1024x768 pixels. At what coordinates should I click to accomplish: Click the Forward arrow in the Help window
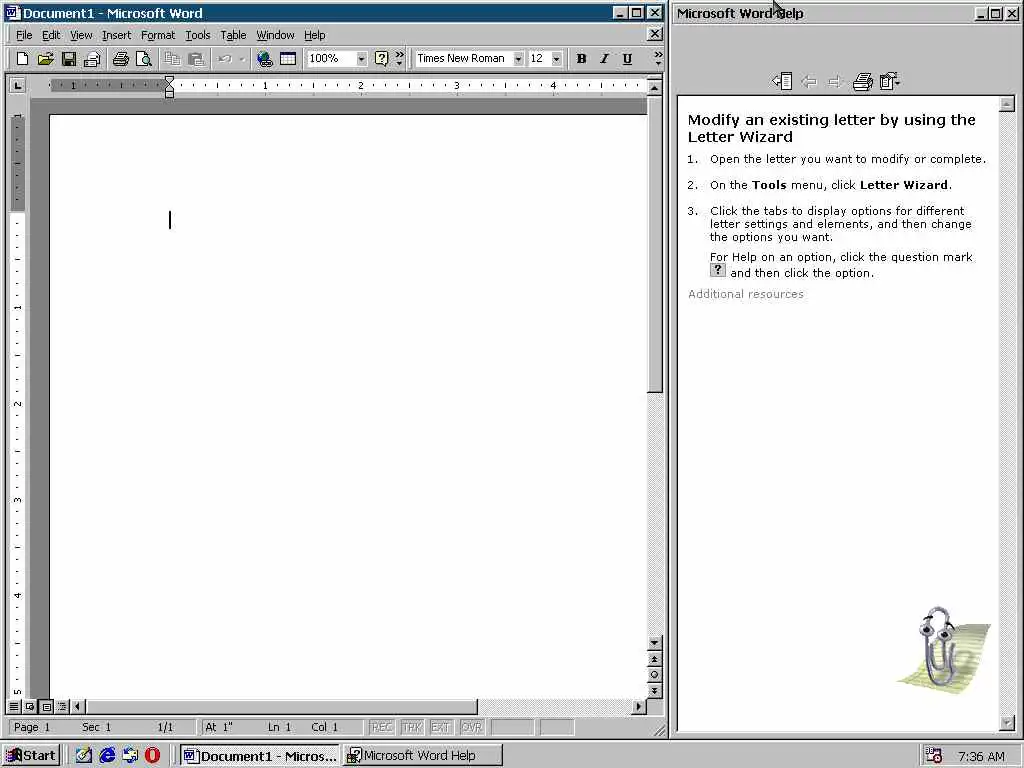(835, 82)
